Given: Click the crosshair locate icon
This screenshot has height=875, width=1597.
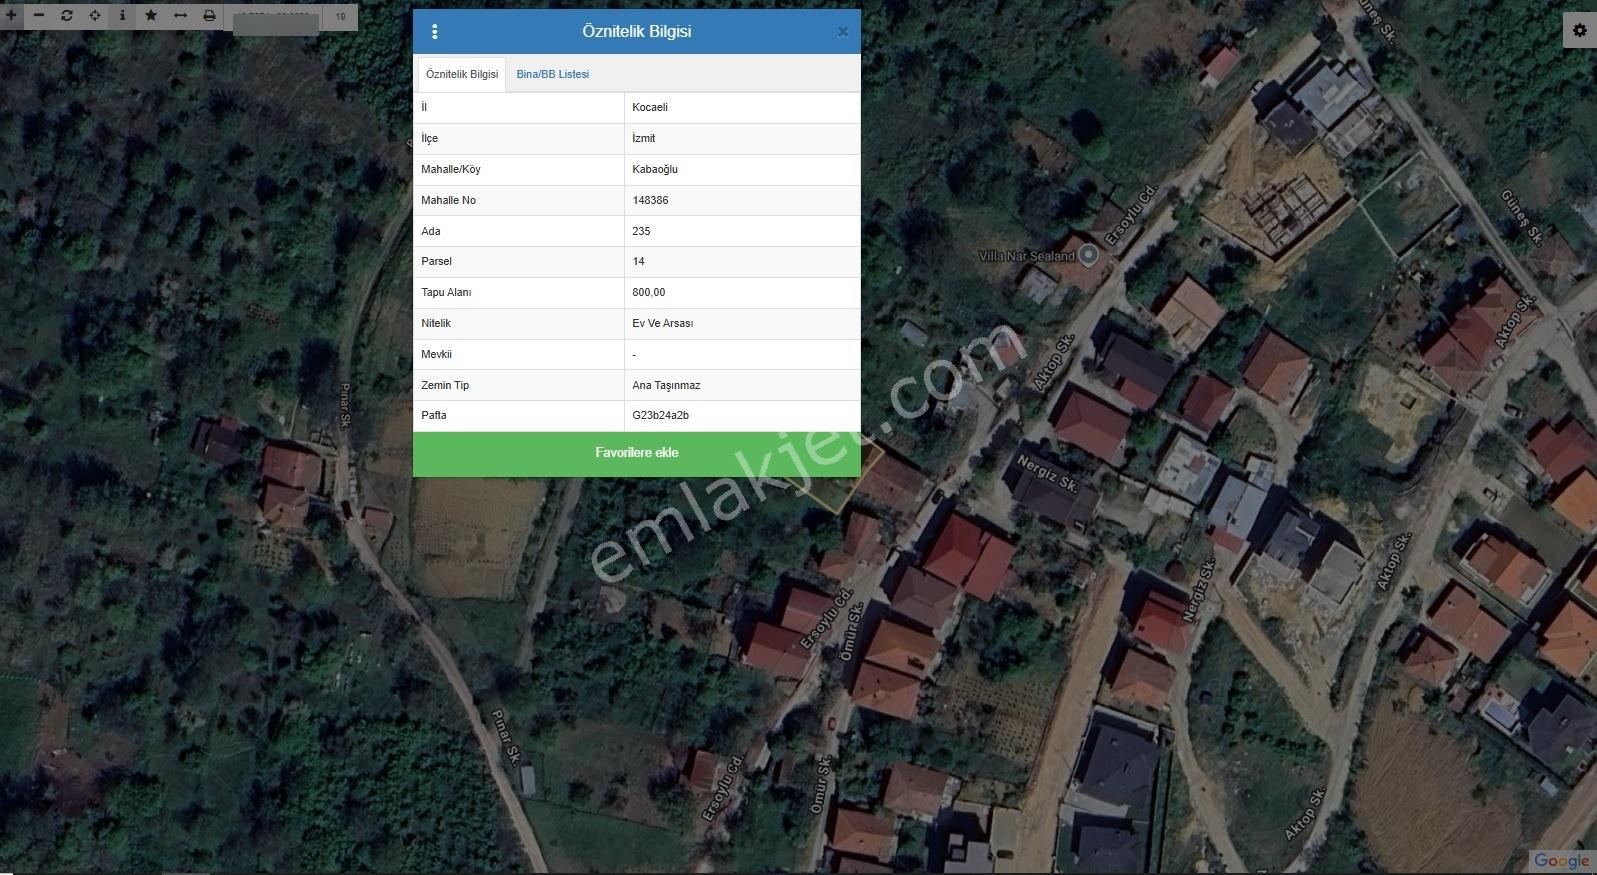Looking at the screenshot, I should 95,15.
